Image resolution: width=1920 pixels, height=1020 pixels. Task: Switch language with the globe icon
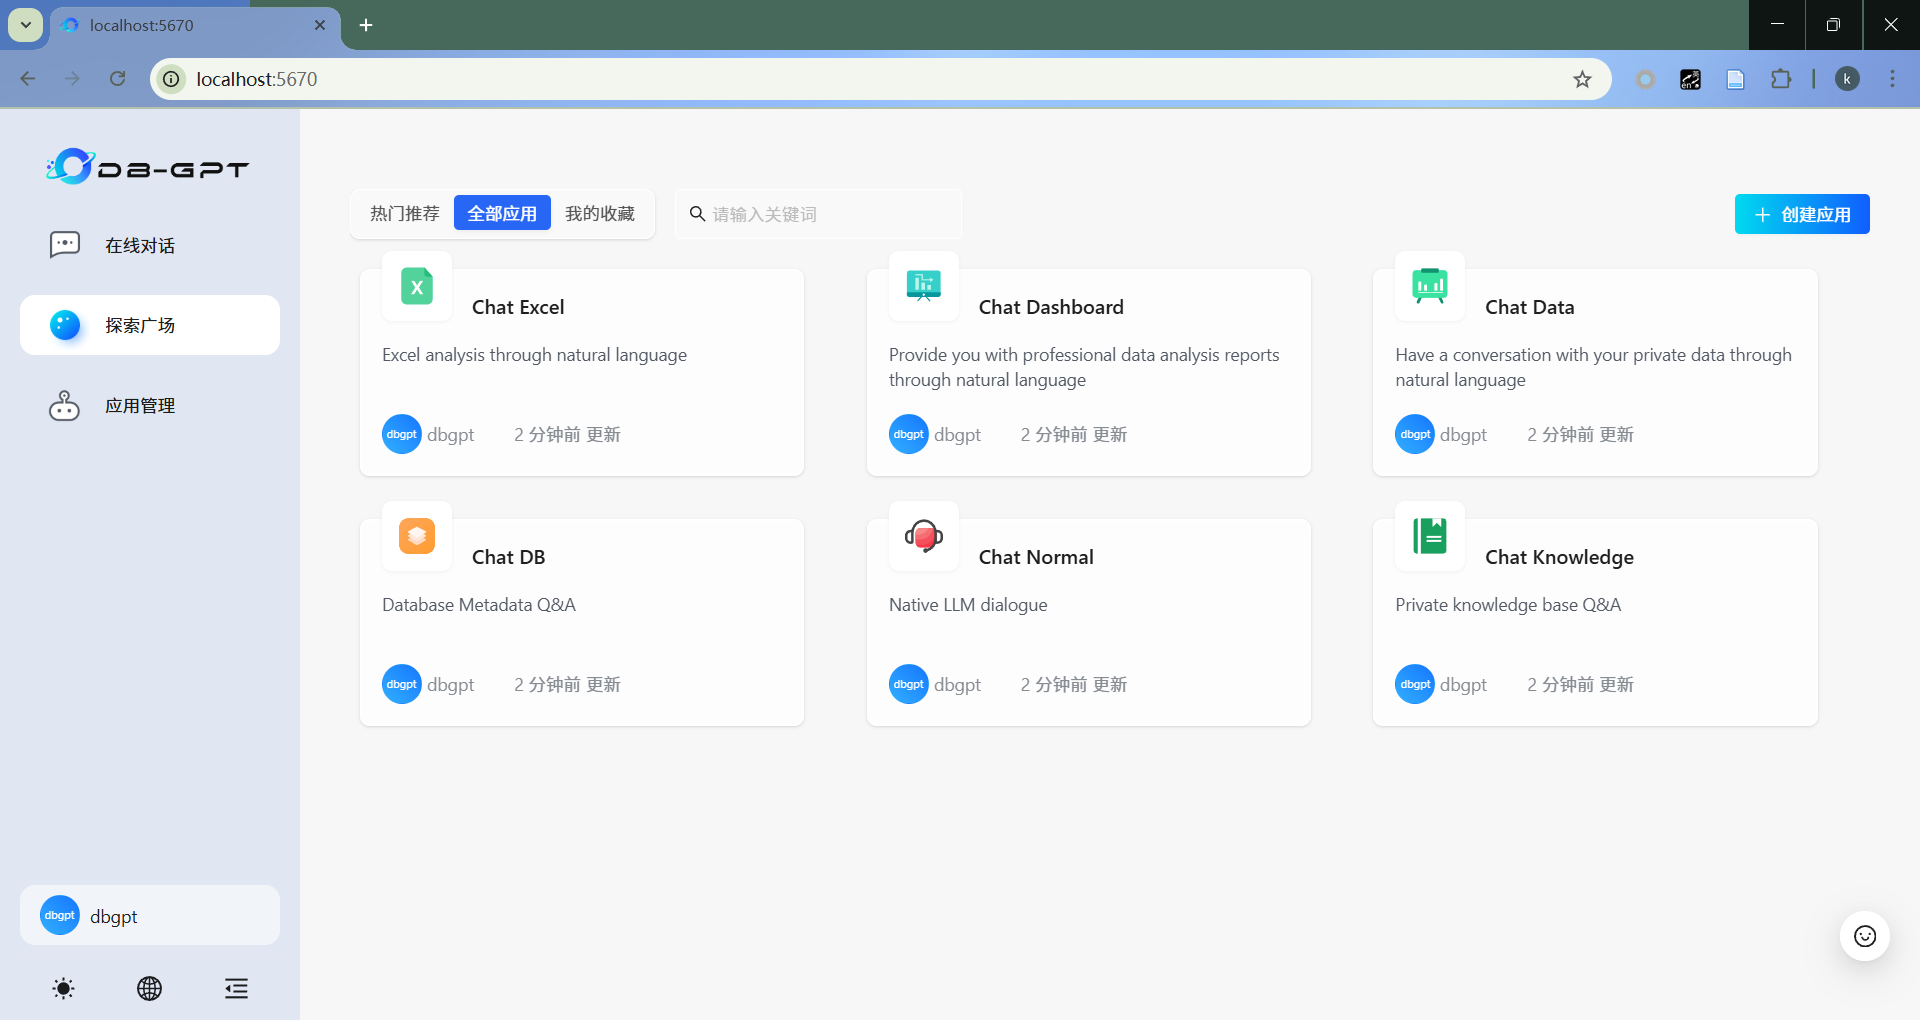149,989
